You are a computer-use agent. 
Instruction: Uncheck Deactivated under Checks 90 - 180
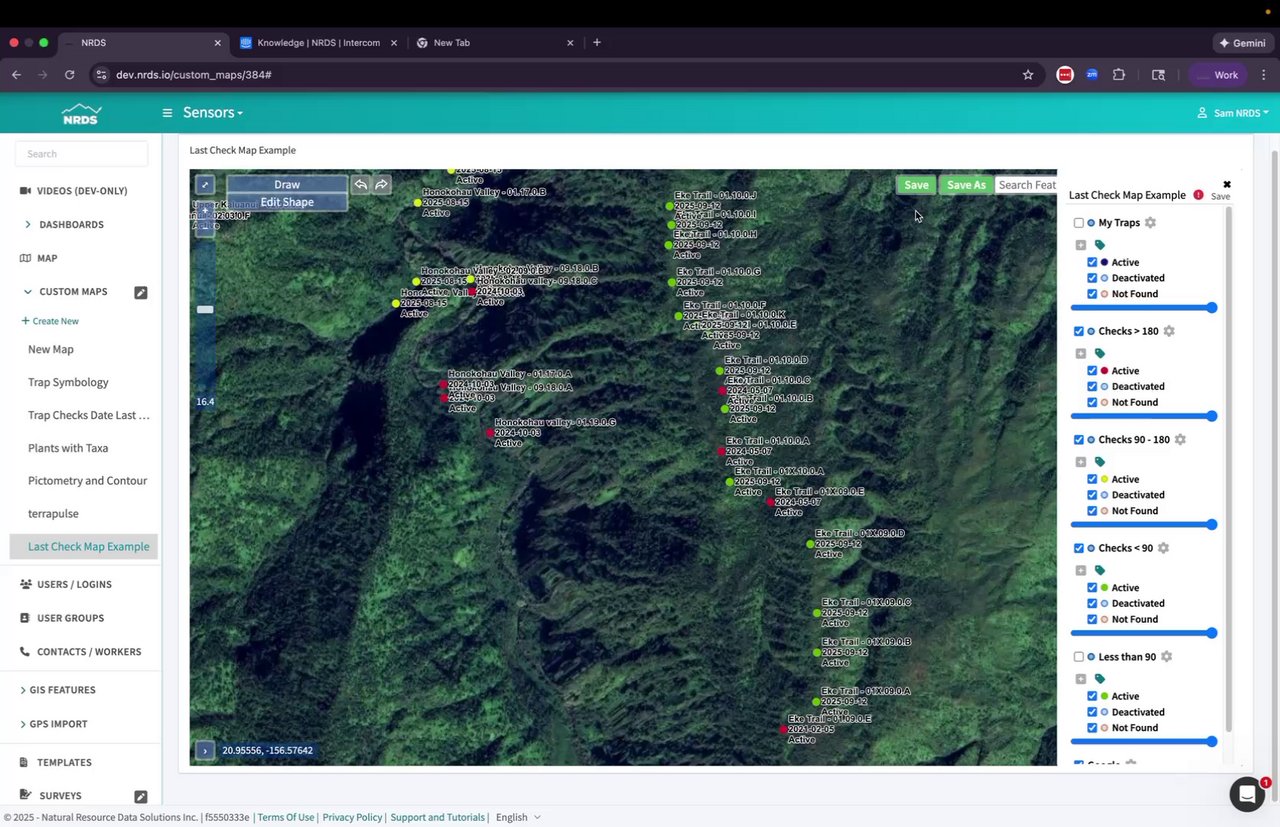pyautogui.click(x=1092, y=495)
